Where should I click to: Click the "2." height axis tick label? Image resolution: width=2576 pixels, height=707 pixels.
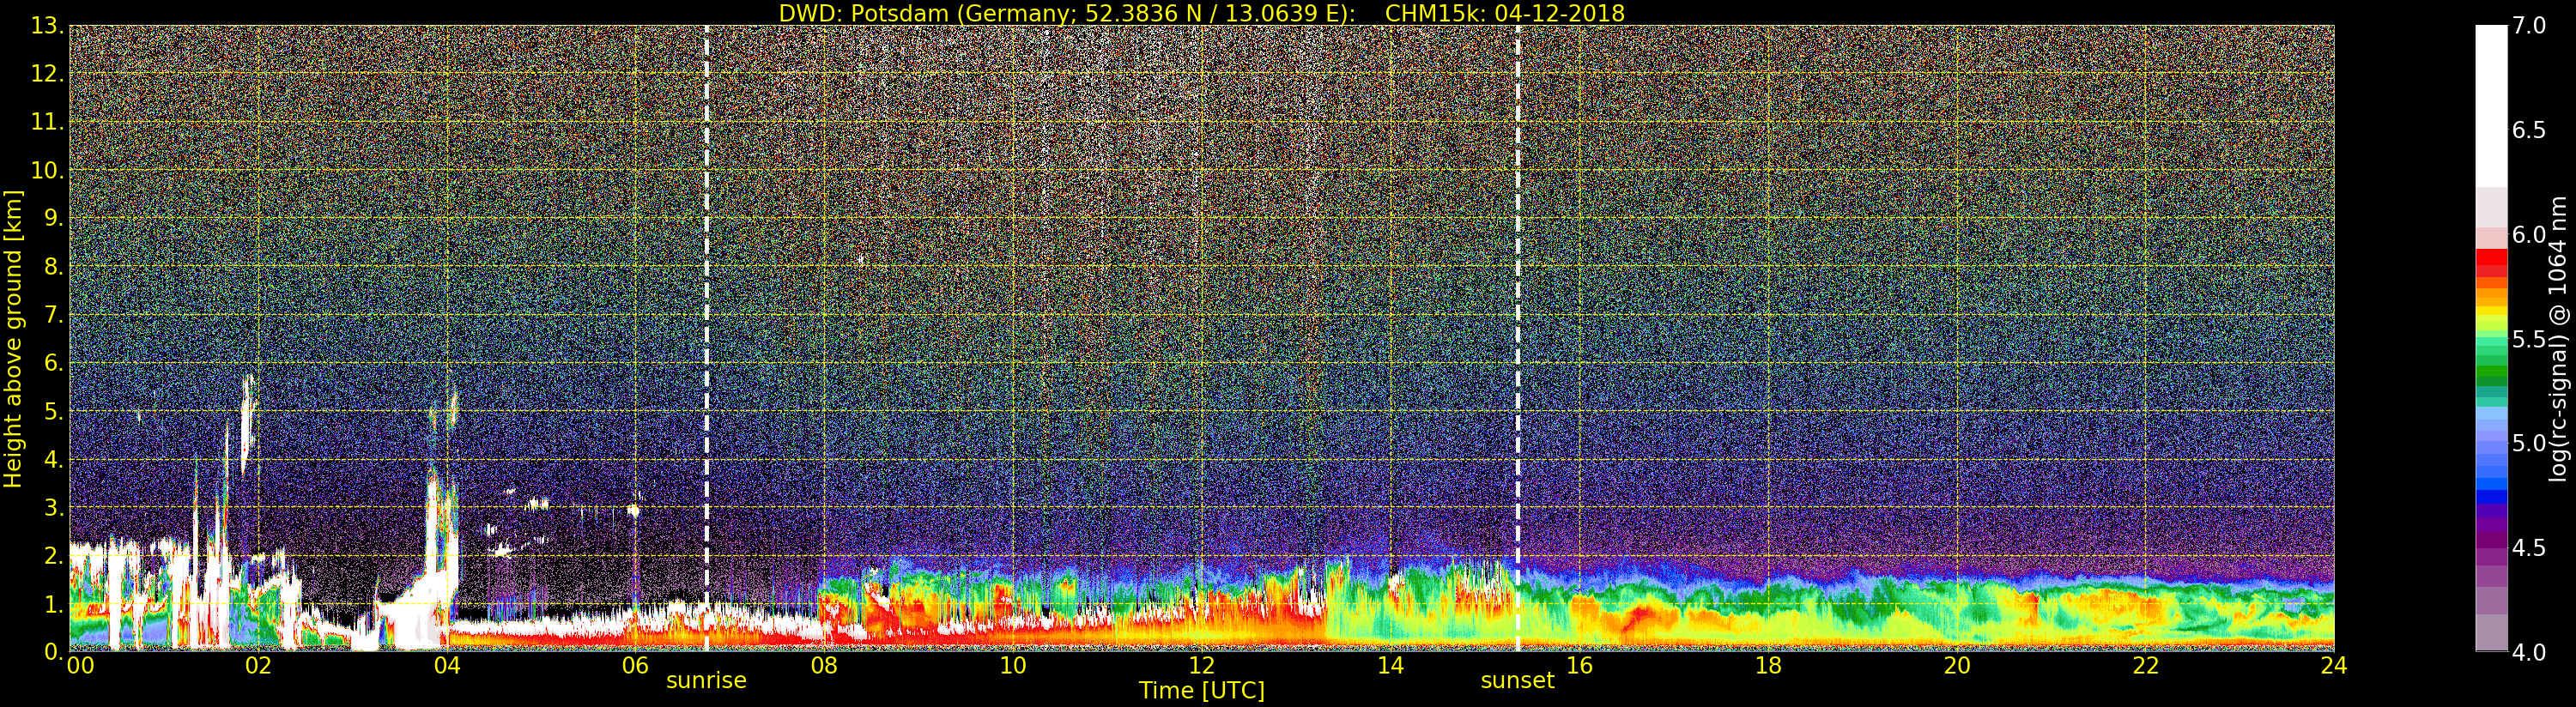point(53,556)
